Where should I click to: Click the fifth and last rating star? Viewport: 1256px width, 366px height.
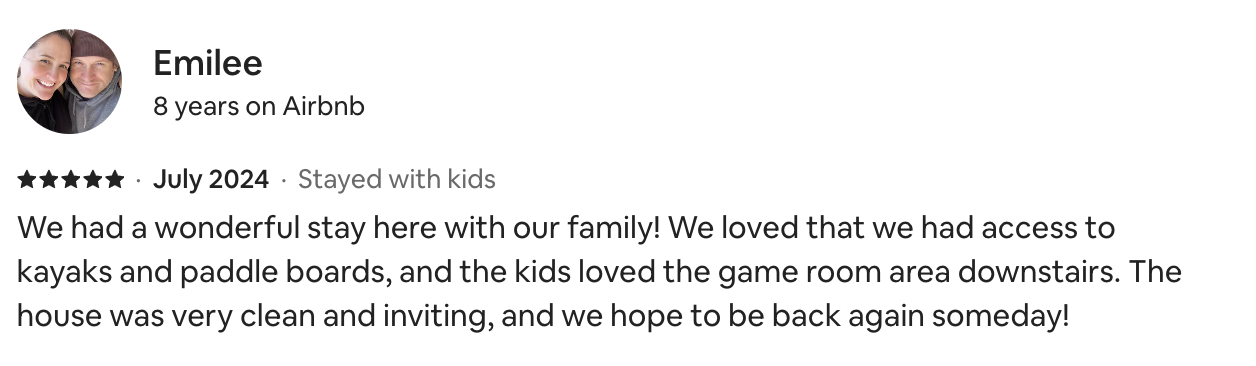tap(115, 180)
